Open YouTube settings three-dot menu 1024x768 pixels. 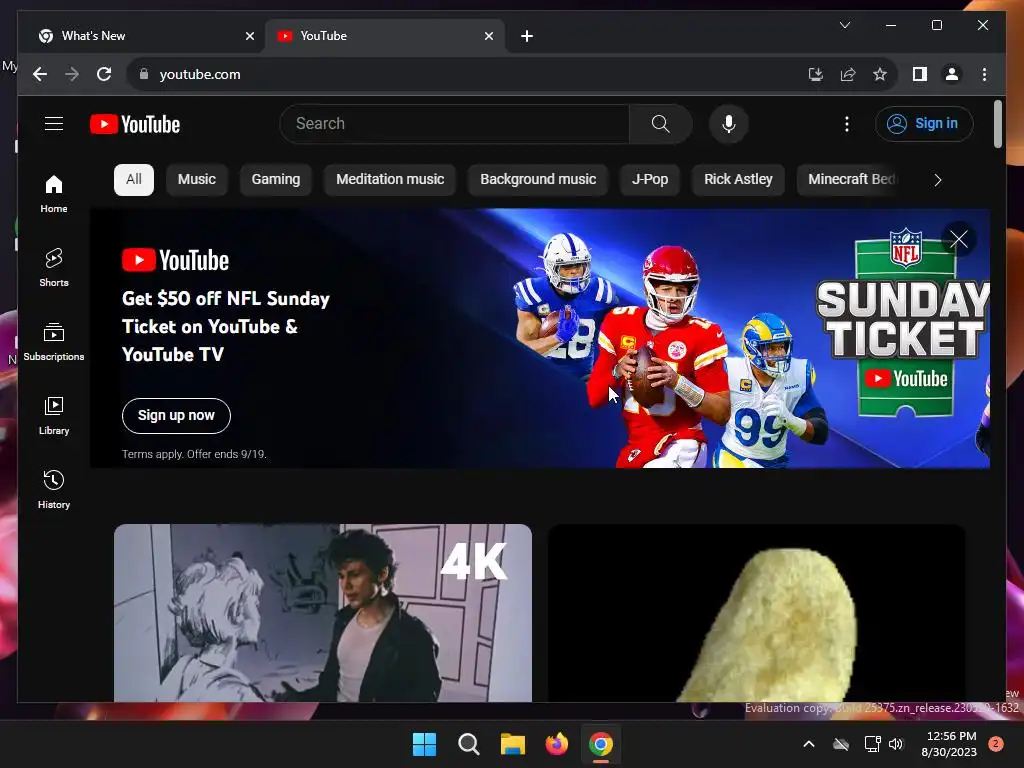click(x=847, y=124)
